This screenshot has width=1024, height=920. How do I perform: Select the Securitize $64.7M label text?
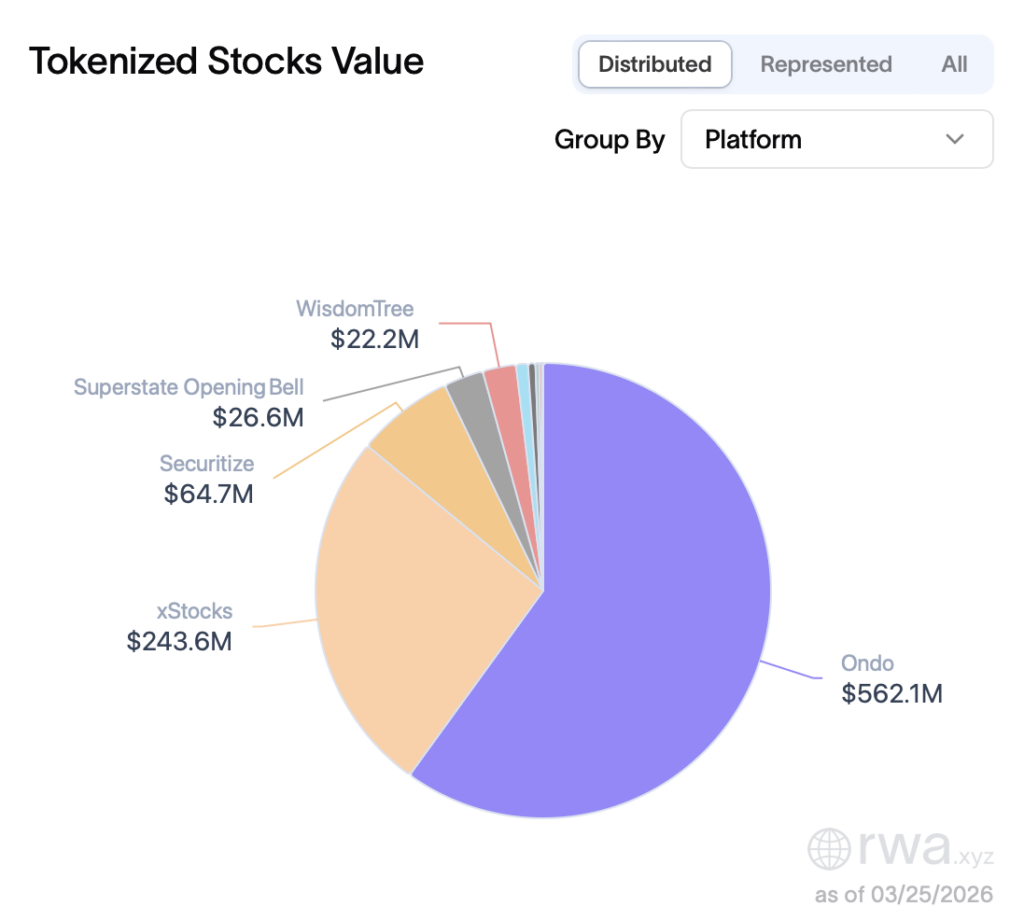(208, 494)
